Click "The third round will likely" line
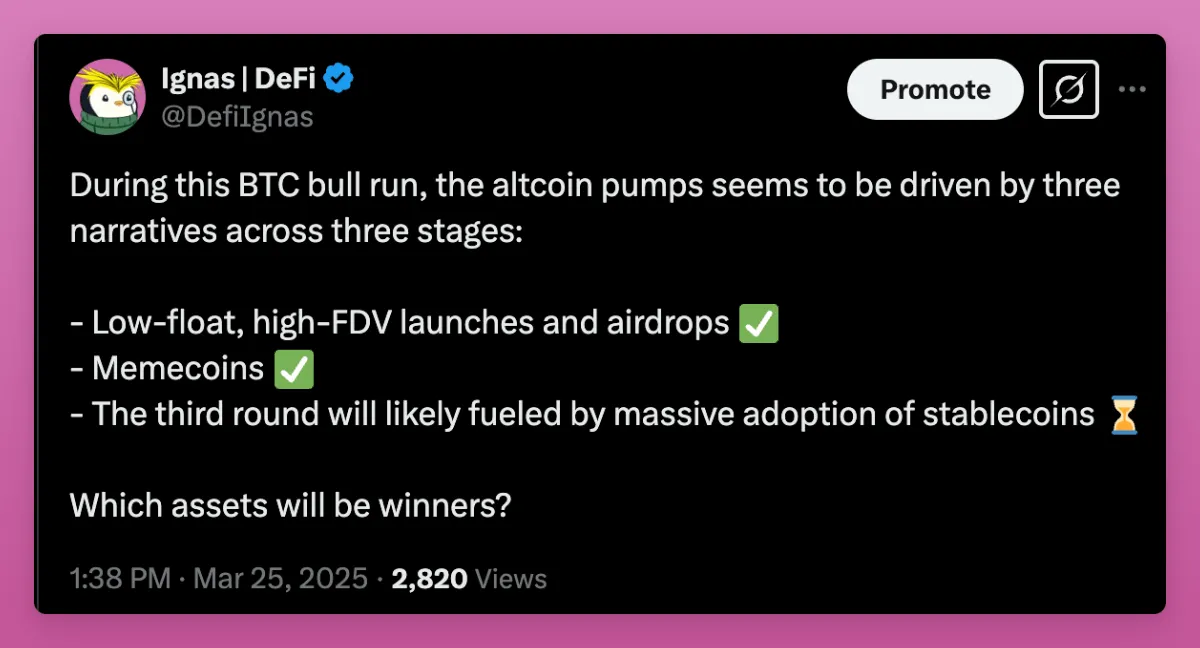The width and height of the screenshot is (1200, 648). (x=582, y=414)
